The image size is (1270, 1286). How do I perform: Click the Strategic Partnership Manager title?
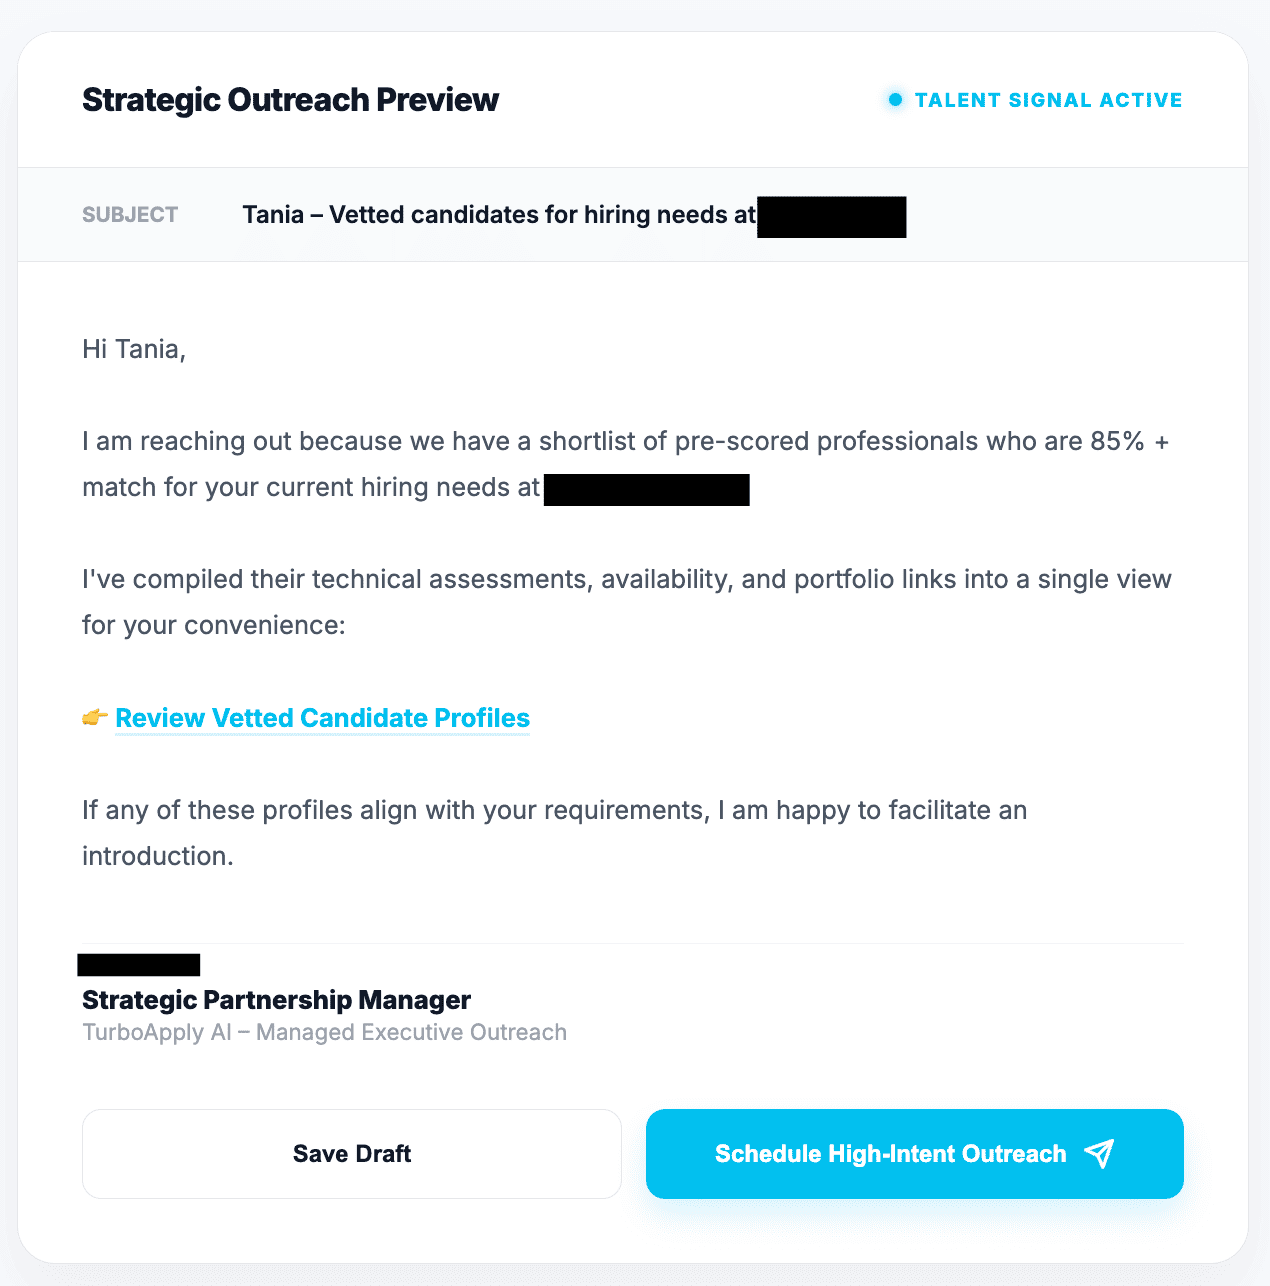click(276, 1000)
